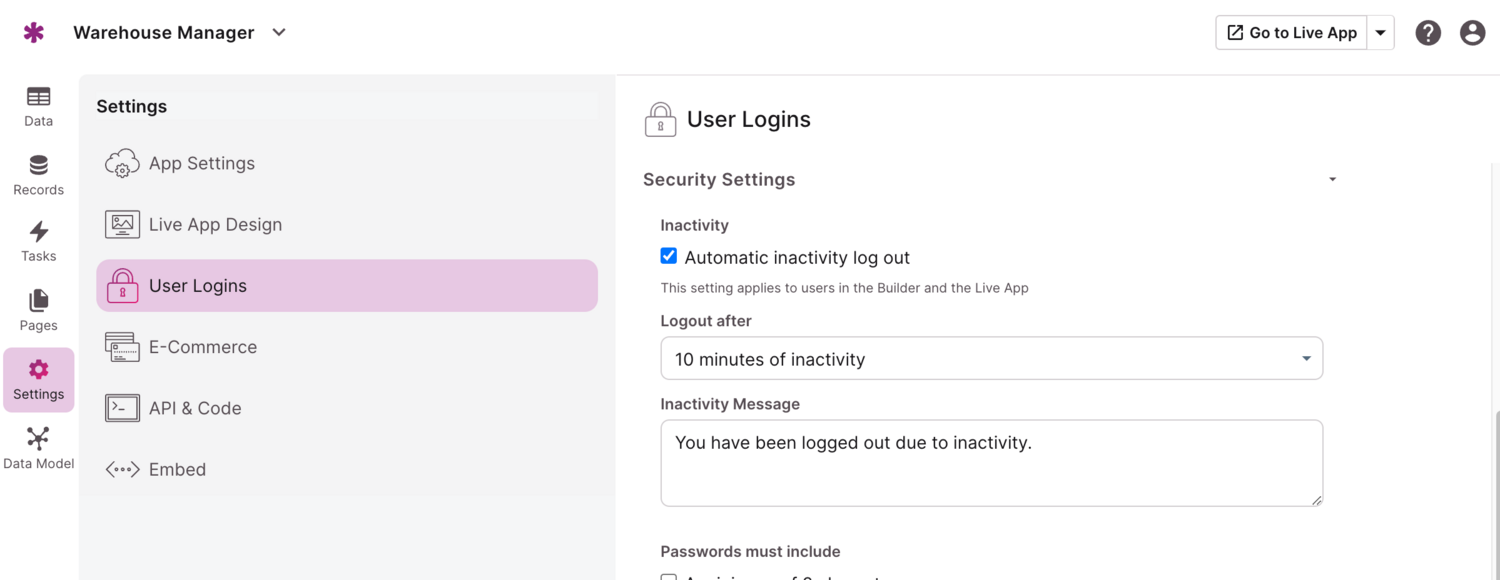Screen dimensions: 1500x580
Task: Select Live App Design from the settings menu
Action: [215, 224]
